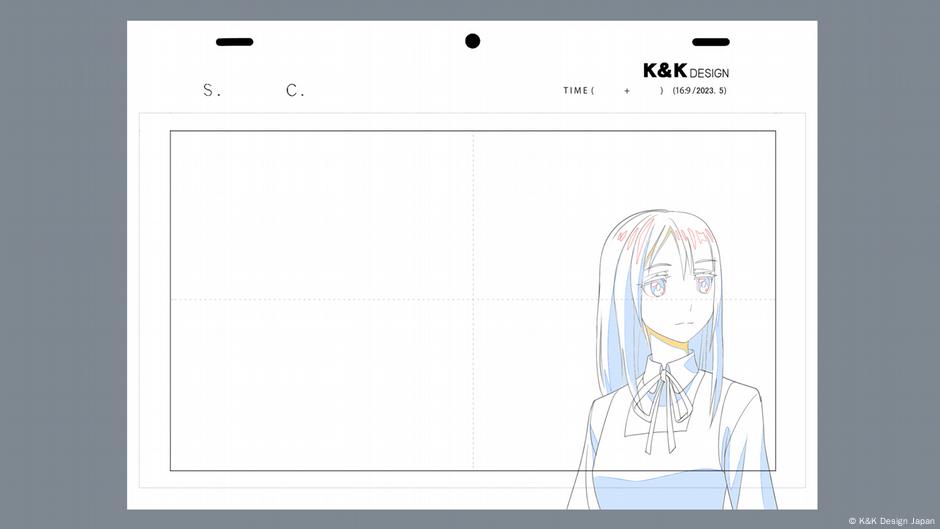Viewport: 940px width, 529px height.
Task: Click the "TIME" field label
Action: coord(576,91)
